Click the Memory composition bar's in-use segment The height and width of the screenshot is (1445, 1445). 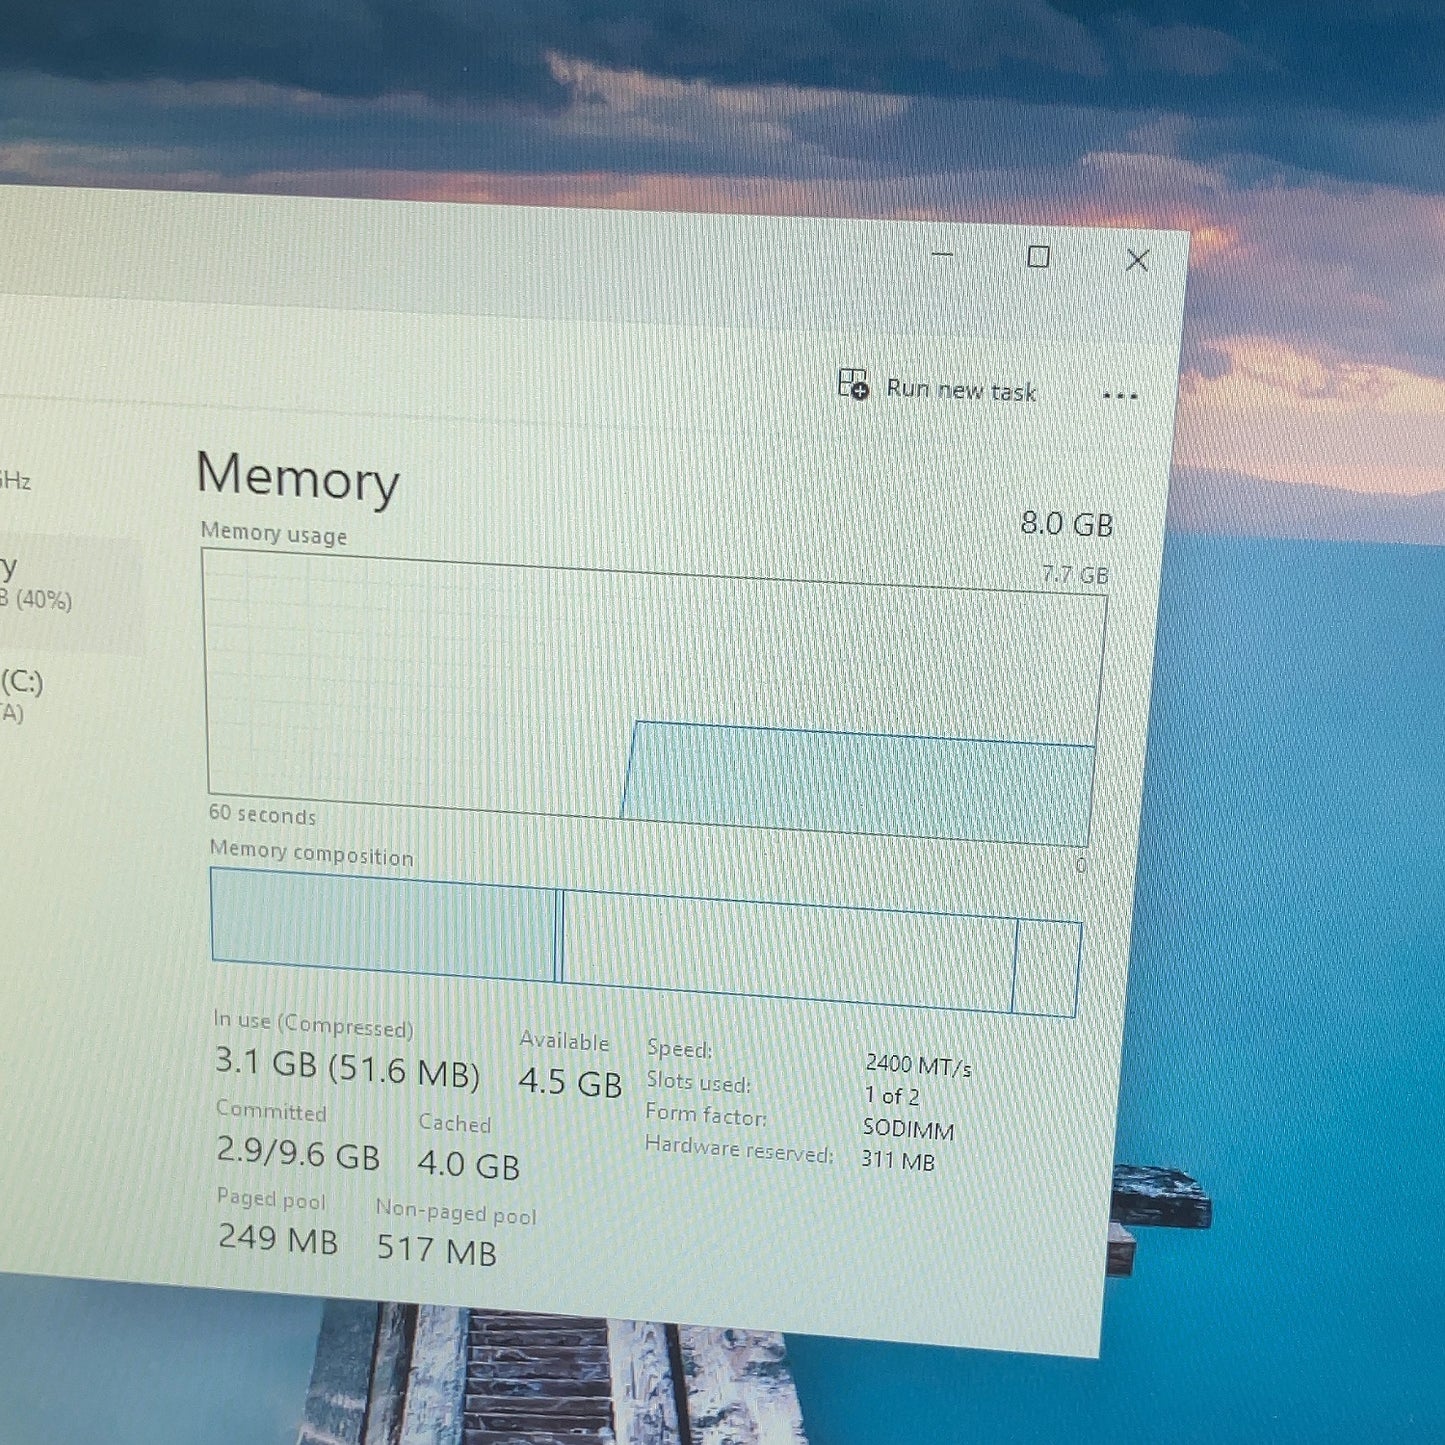click(x=383, y=925)
